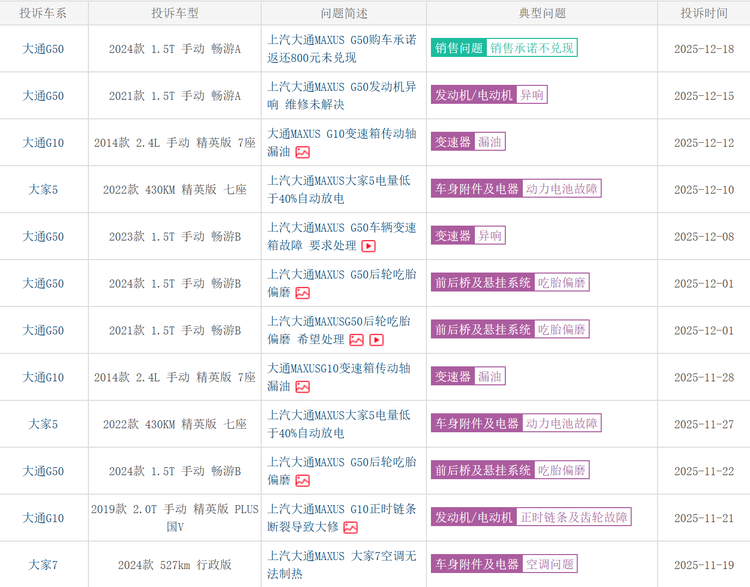This screenshot has height=587, width=750.
Task: Select the 投诉车系 column header
Action: click(x=43, y=13)
